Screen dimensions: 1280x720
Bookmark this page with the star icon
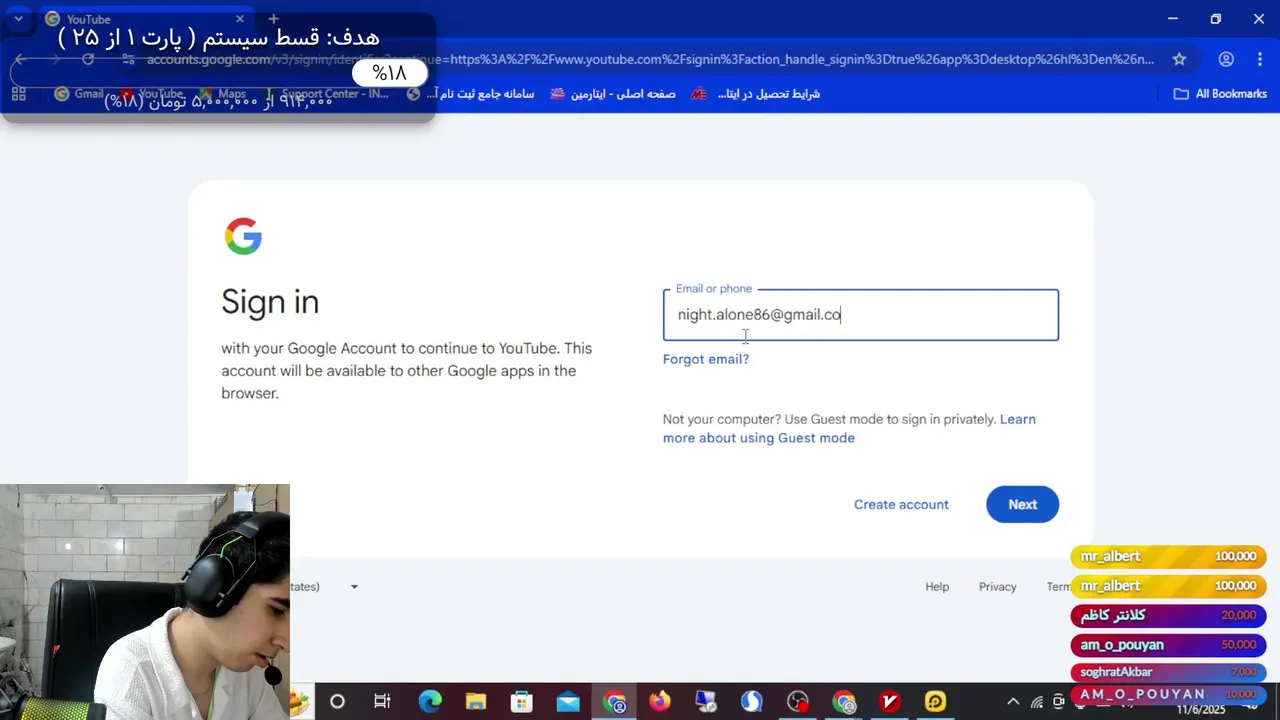coord(1179,59)
